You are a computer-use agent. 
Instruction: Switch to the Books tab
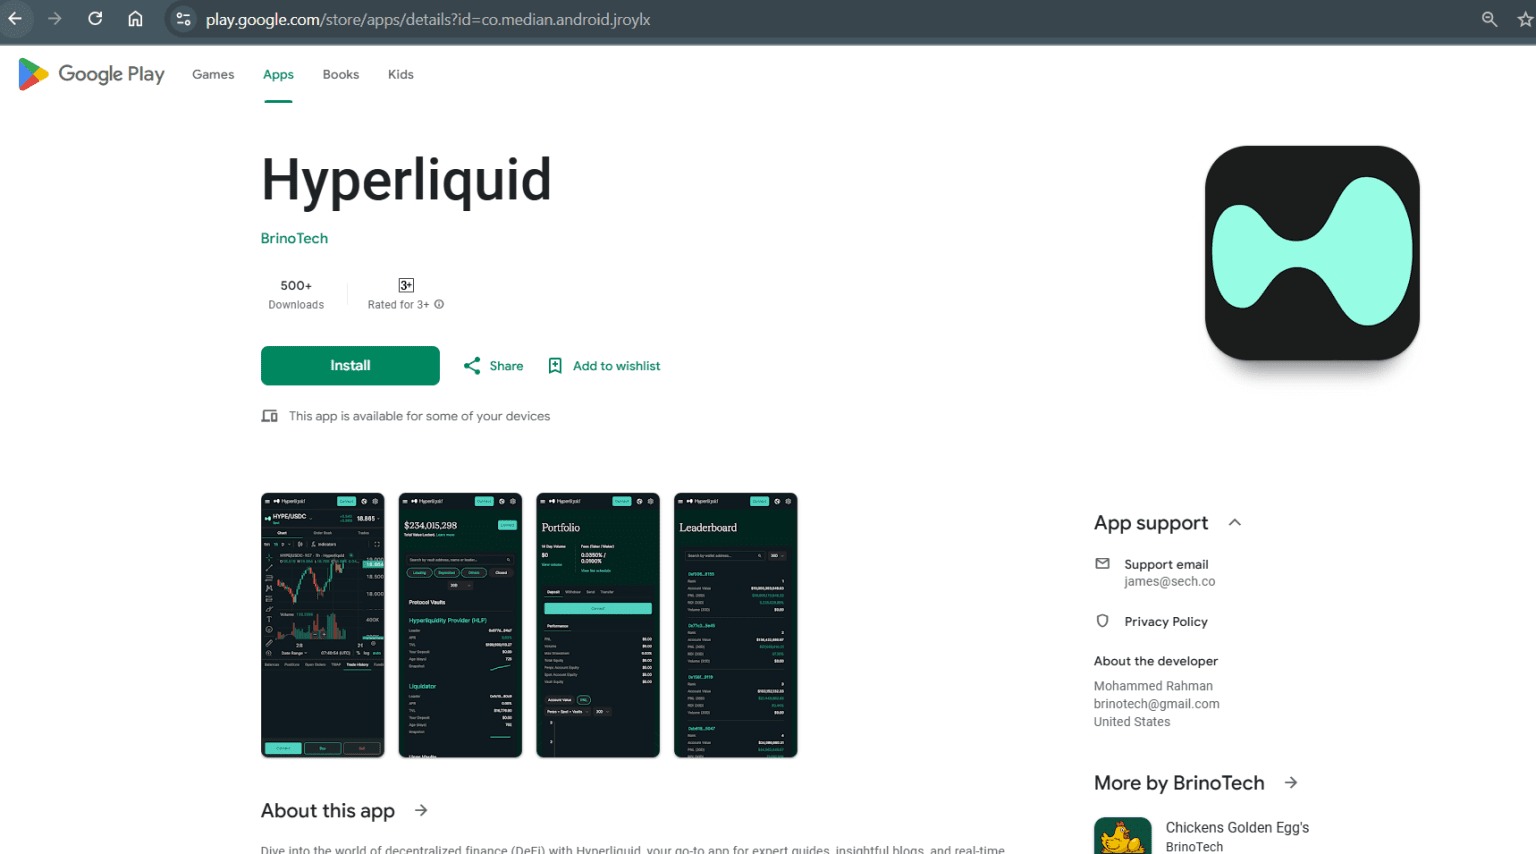pos(340,75)
